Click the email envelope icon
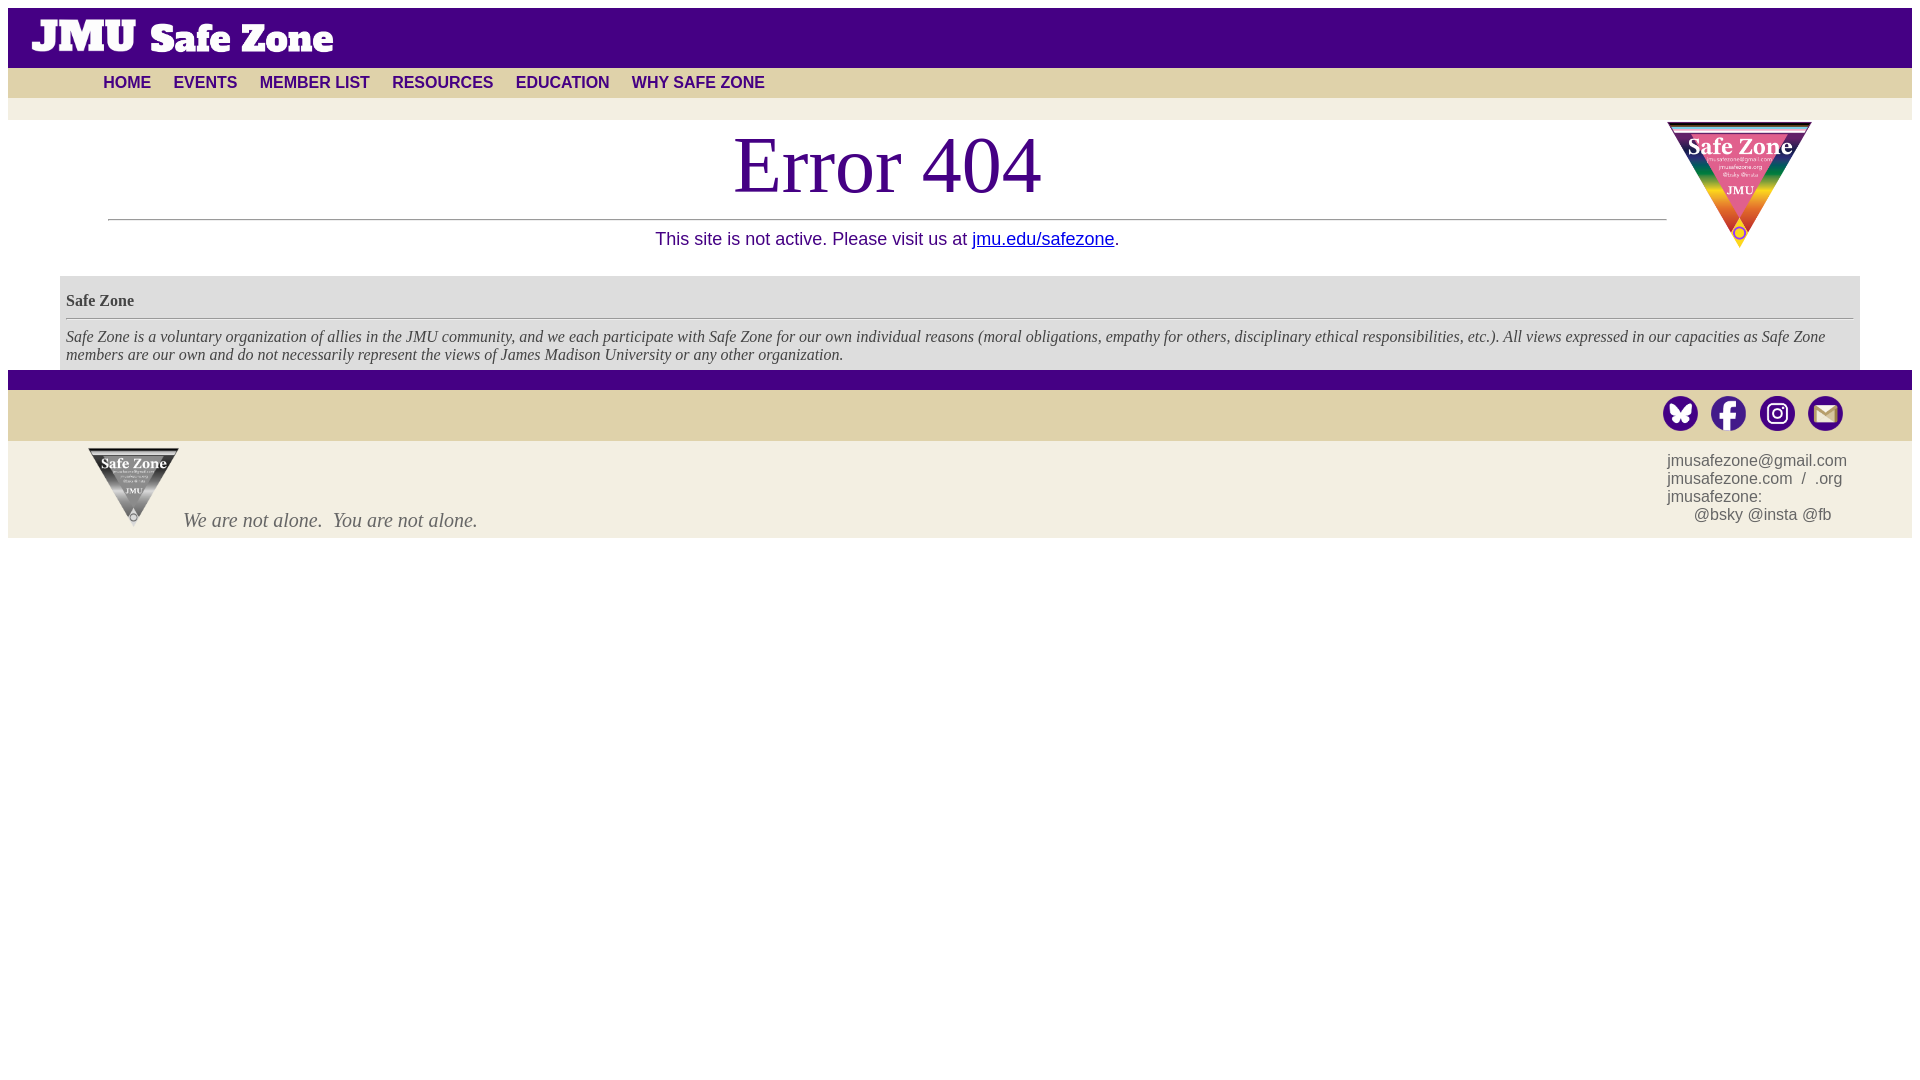This screenshot has height=1080, width=1920. [x=1825, y=414]
